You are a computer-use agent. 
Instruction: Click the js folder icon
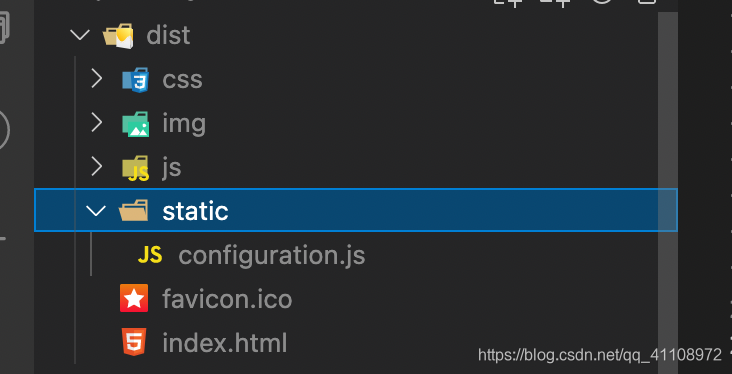click(x=135, y=168)
